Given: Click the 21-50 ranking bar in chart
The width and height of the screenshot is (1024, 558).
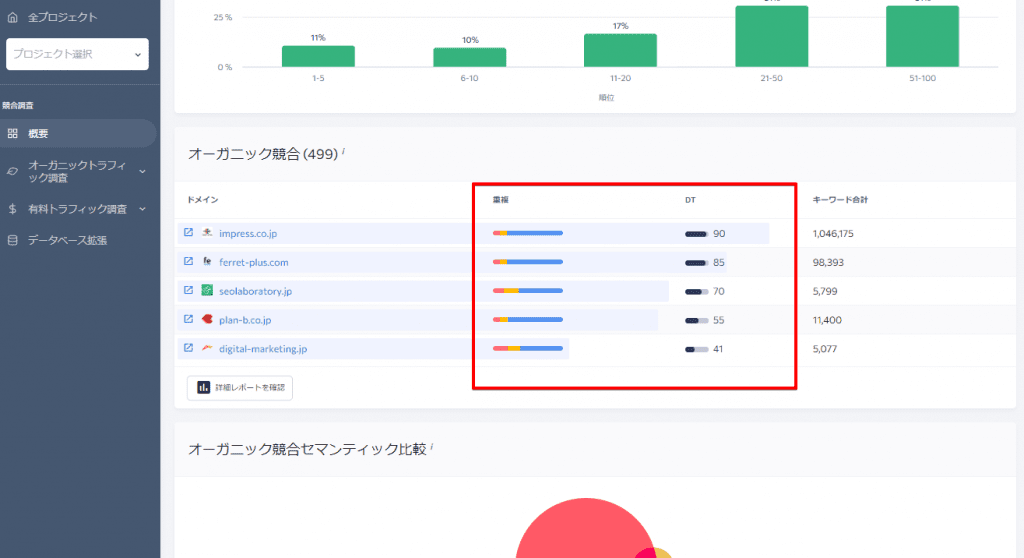Looking at the screenshot, I should 771,36.
